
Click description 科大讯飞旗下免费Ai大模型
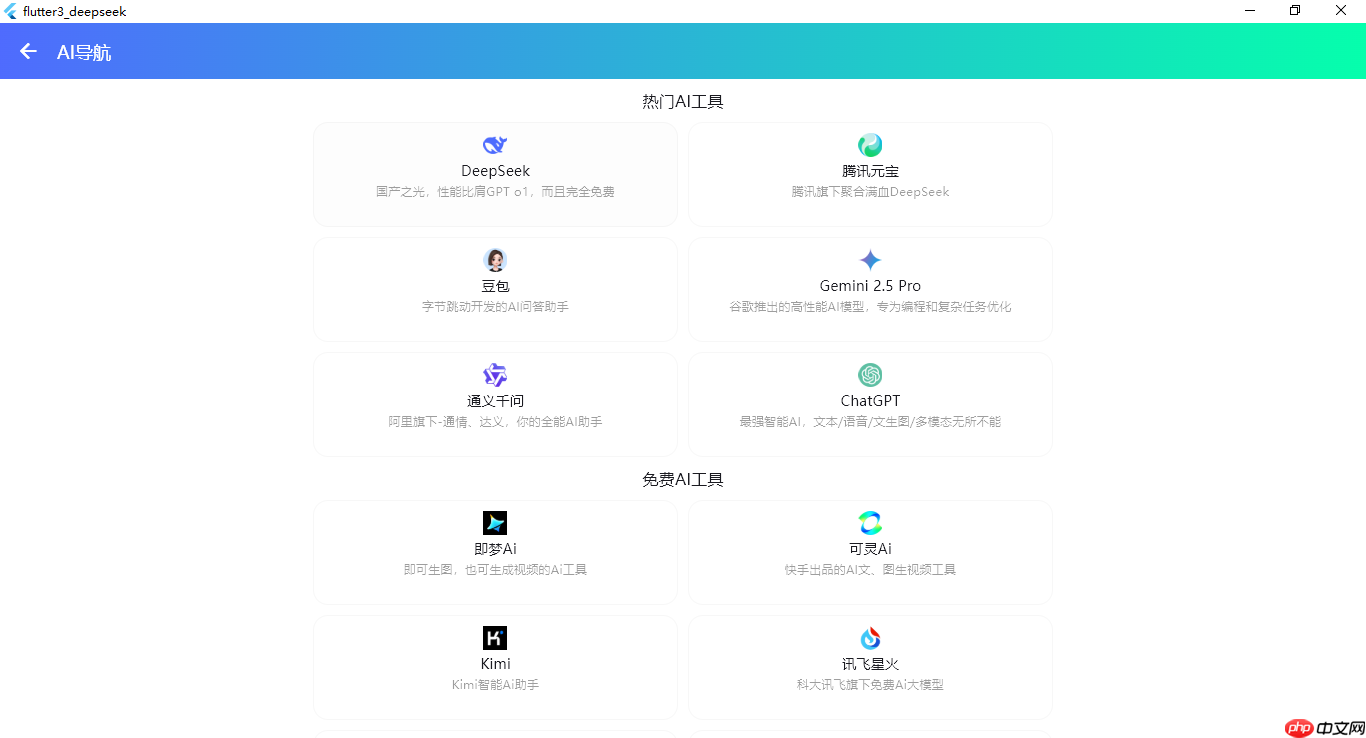(x=870, y=685)
